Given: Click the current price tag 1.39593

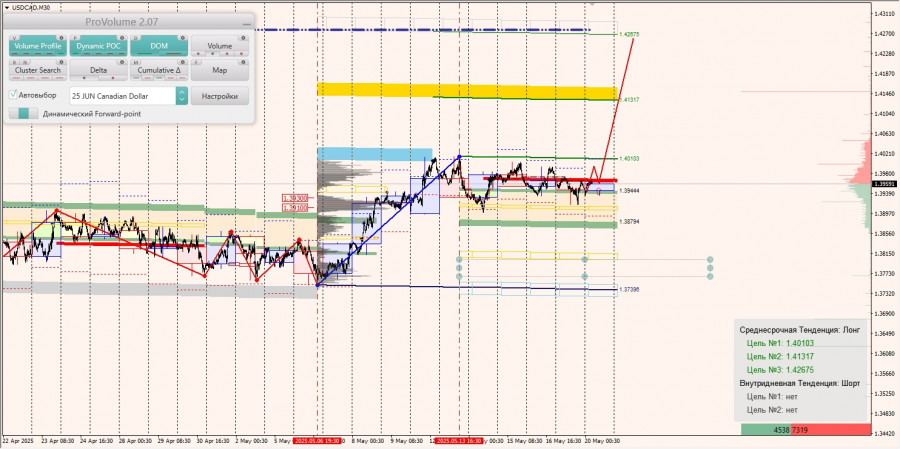Looking at the screenshot, I should coord(884,184).
